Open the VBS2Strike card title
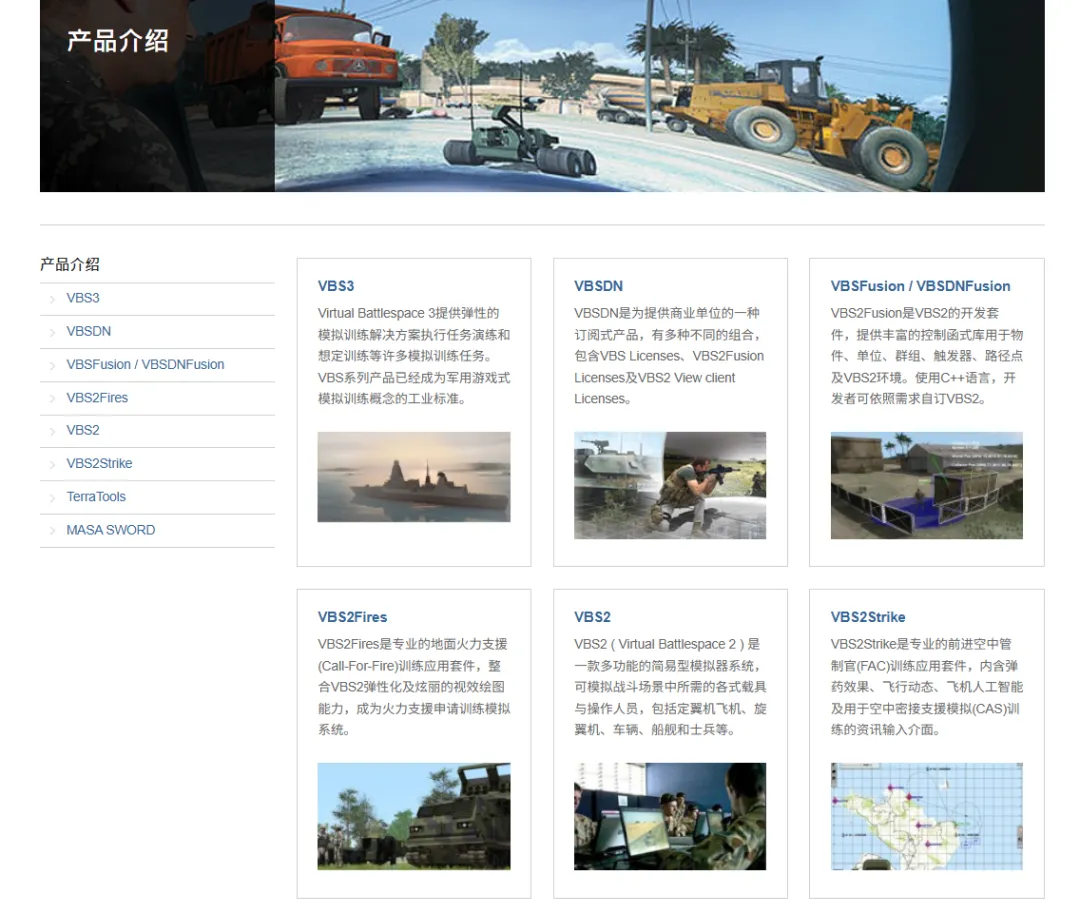 click(x=868, y=617)
